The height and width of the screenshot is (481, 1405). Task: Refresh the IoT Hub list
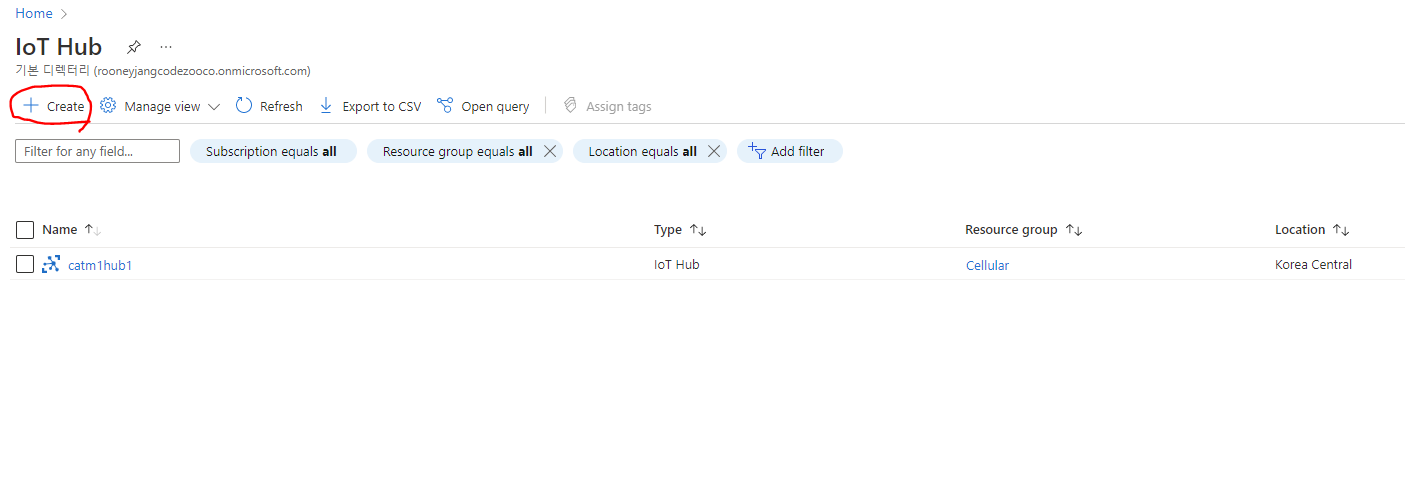pyautogui.click(x=269, y=106)
